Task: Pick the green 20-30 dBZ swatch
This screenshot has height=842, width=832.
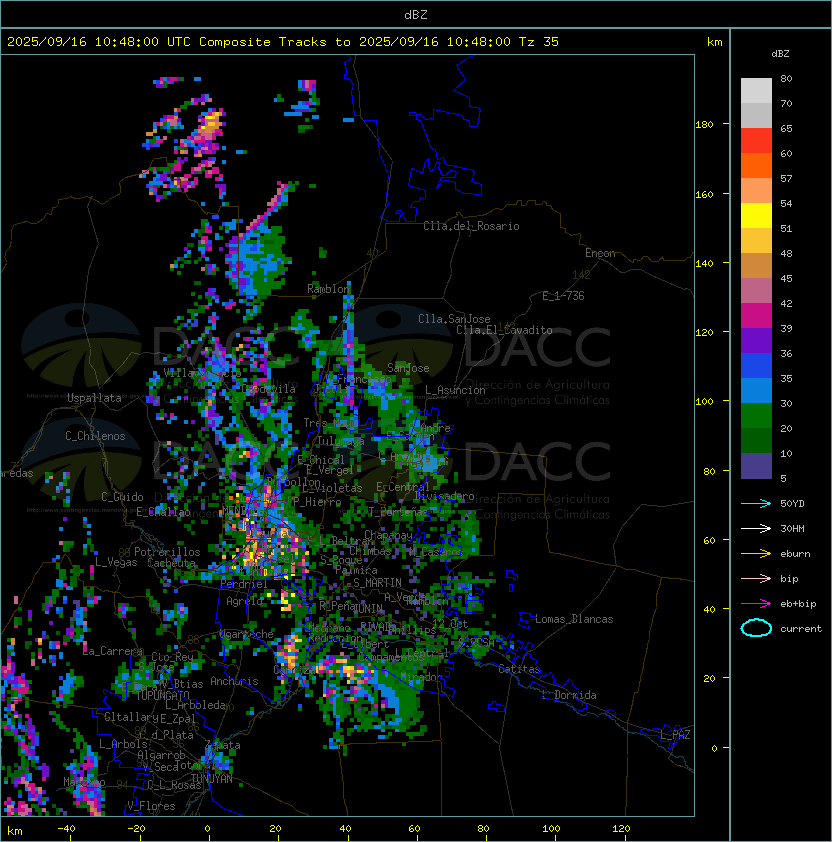Action: pos(756,415)
